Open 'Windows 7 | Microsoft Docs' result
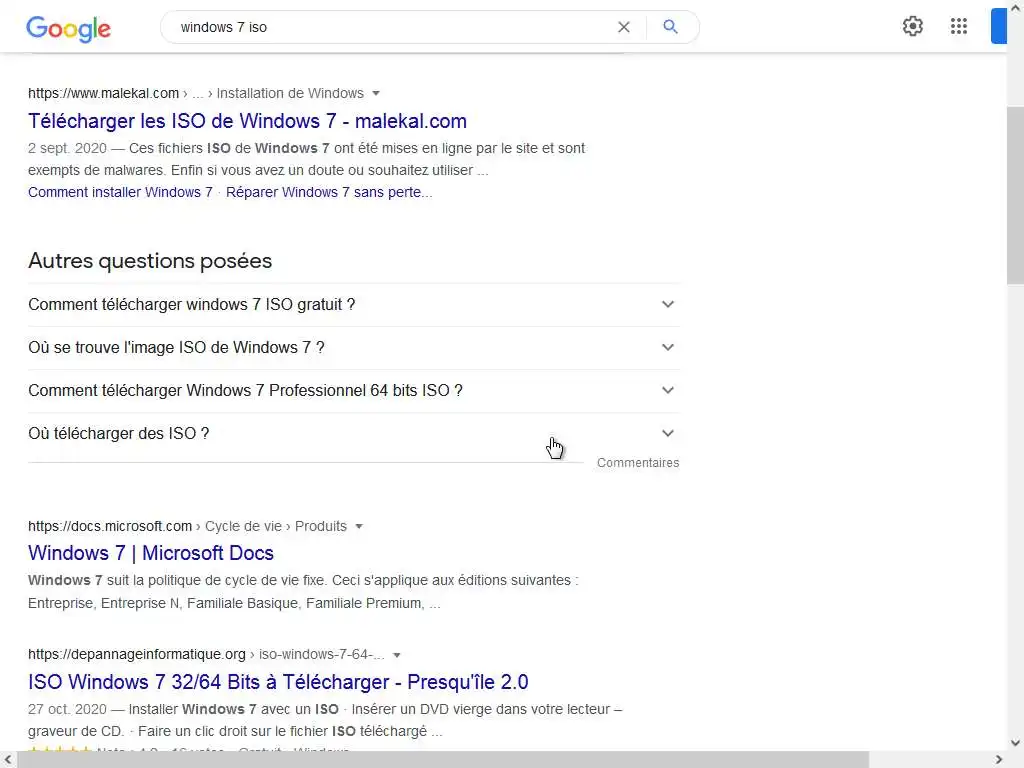The height and width of the screenshot is (768, 1024). click(151, 553)
